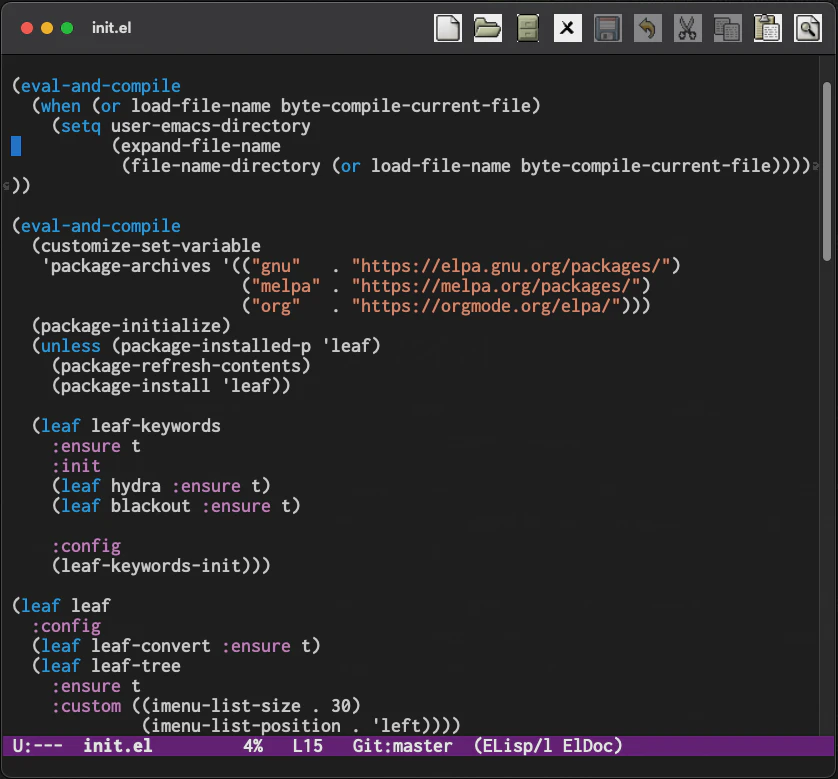Open directory (Dired) cabinet icon

tap(527, 28)
